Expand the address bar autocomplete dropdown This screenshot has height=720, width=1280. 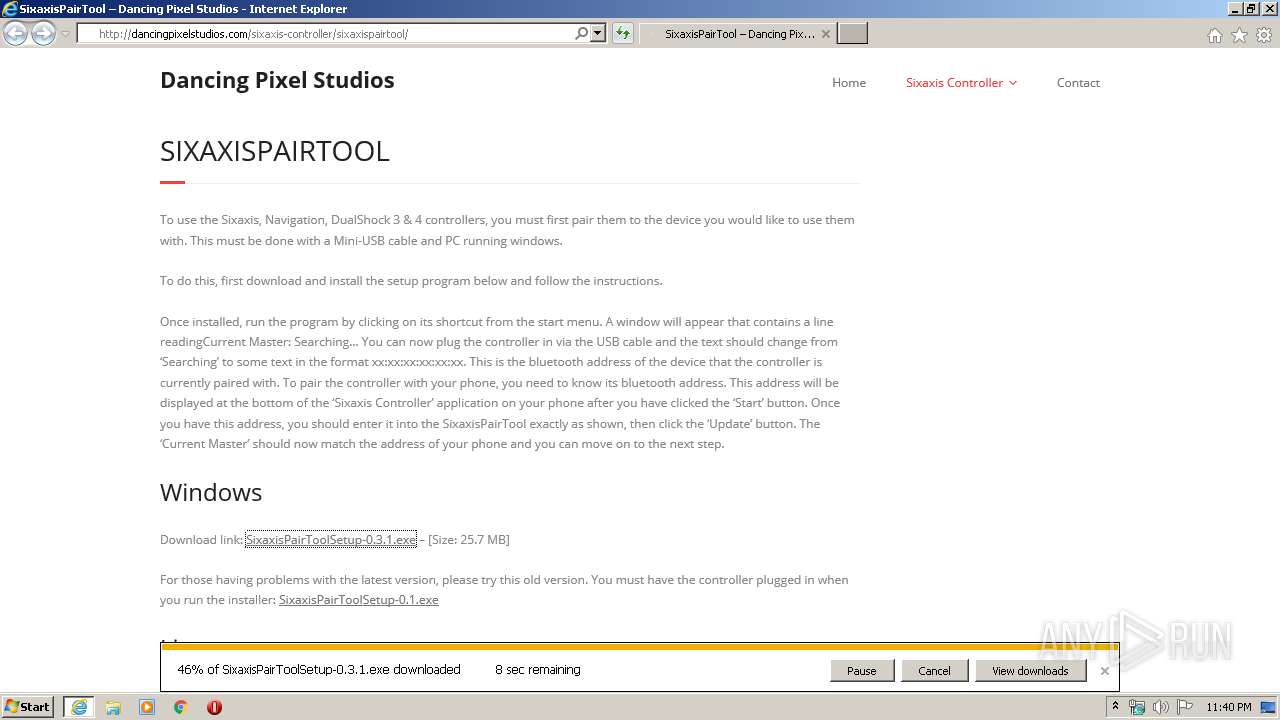tap(598, 34)
